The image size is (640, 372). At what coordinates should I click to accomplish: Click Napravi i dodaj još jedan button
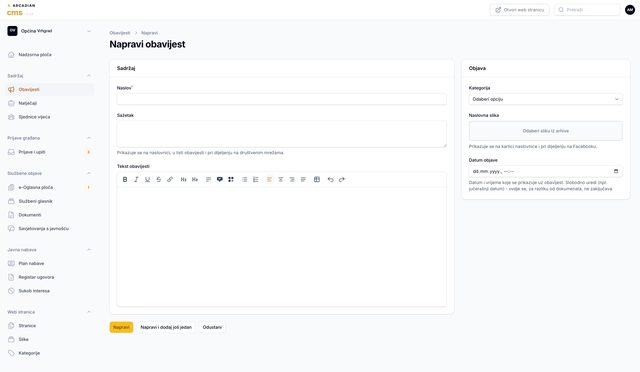point(166,327)
